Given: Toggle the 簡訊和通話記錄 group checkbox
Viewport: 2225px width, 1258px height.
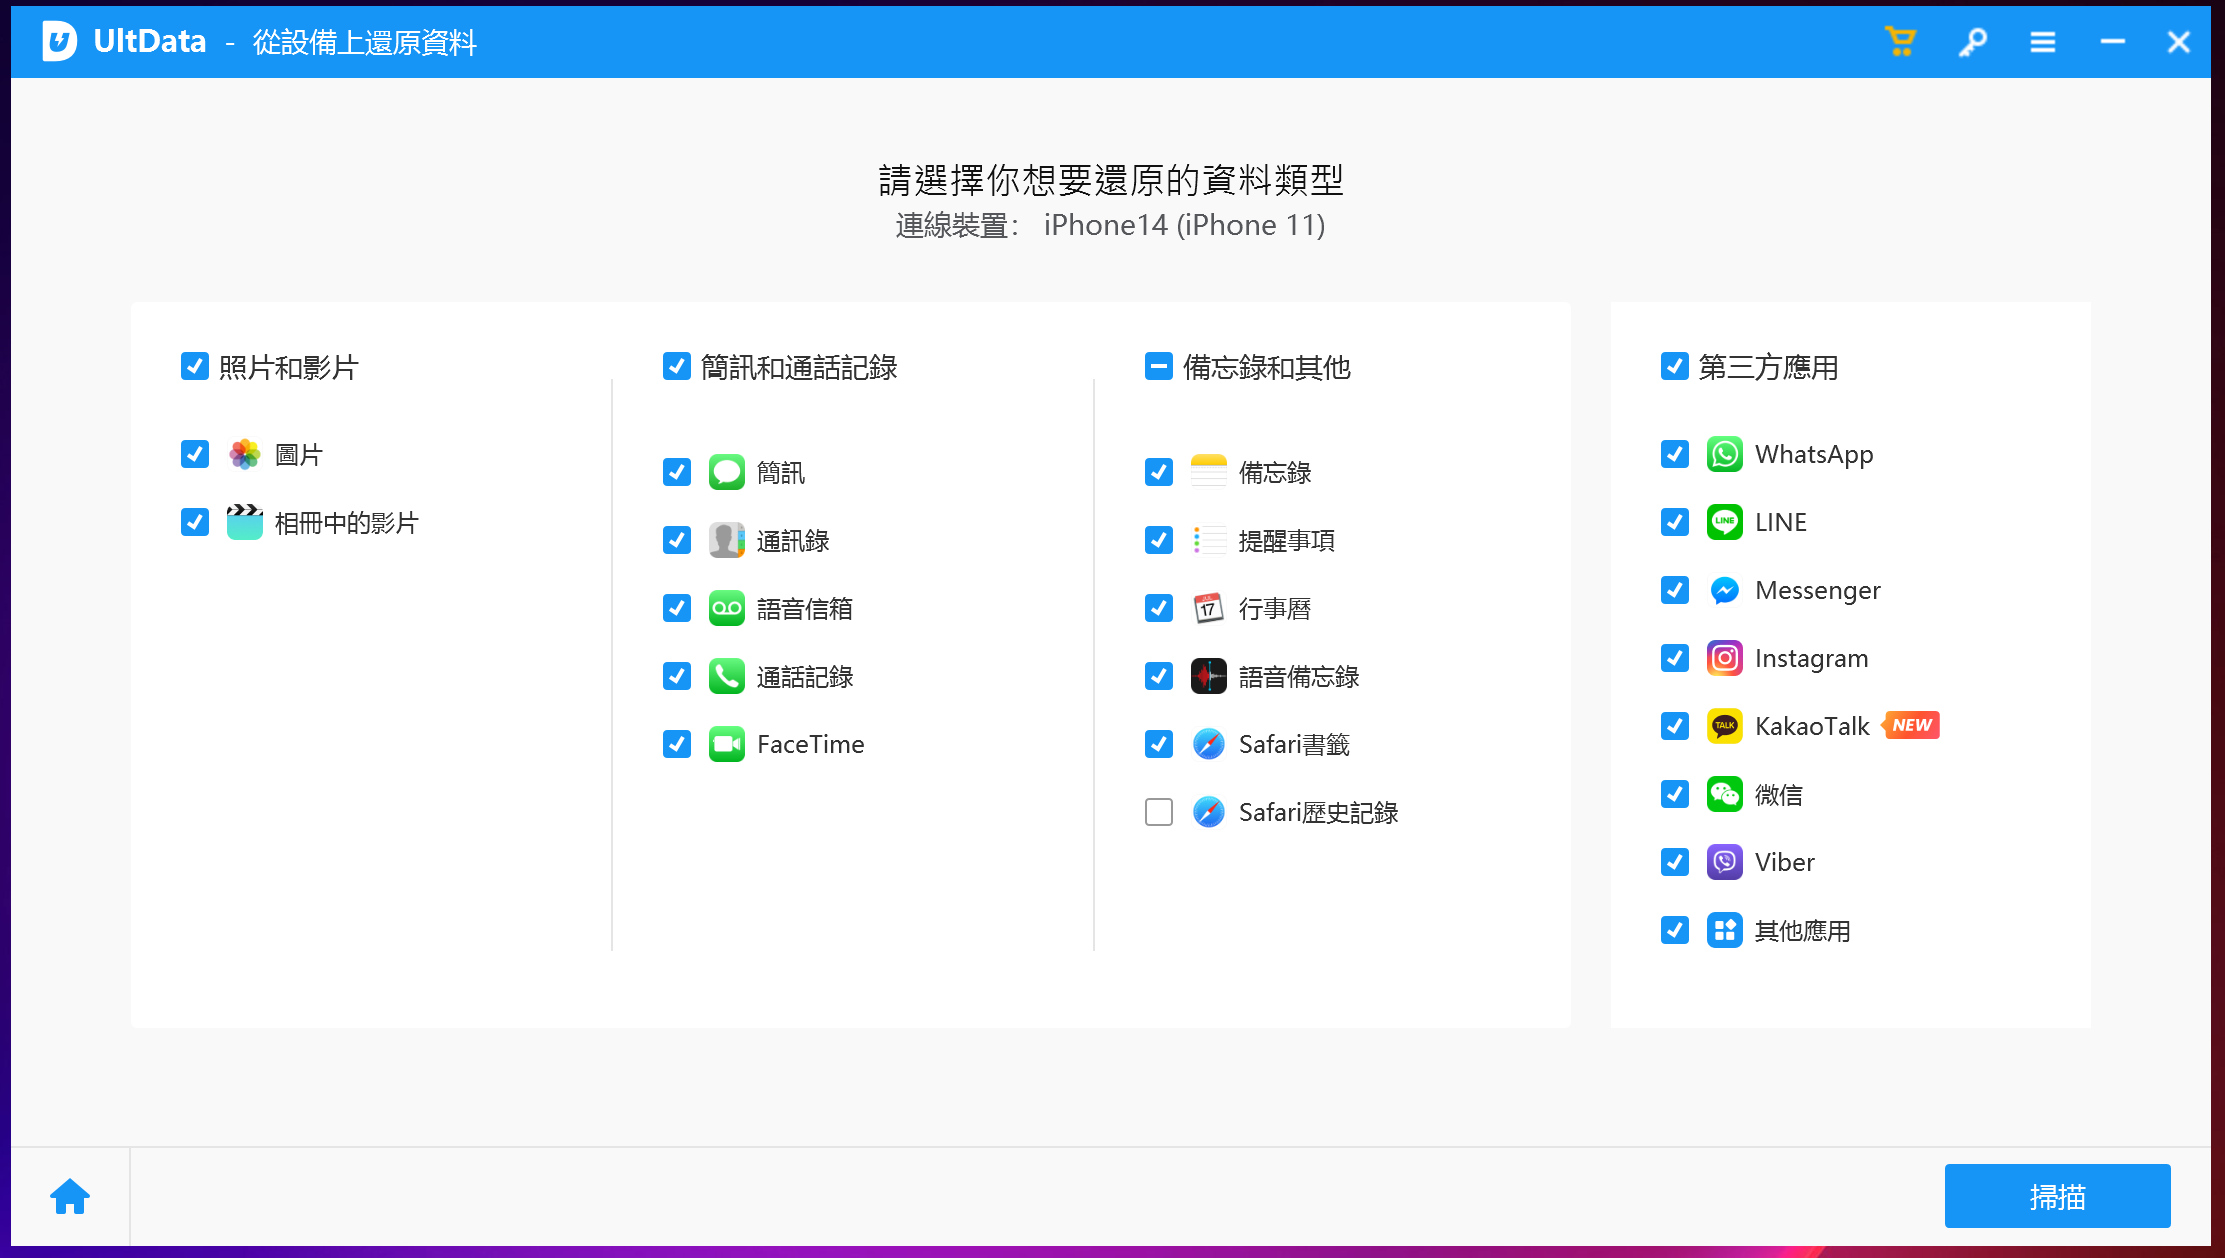Looking at the screenshot, I should [677, 366].
